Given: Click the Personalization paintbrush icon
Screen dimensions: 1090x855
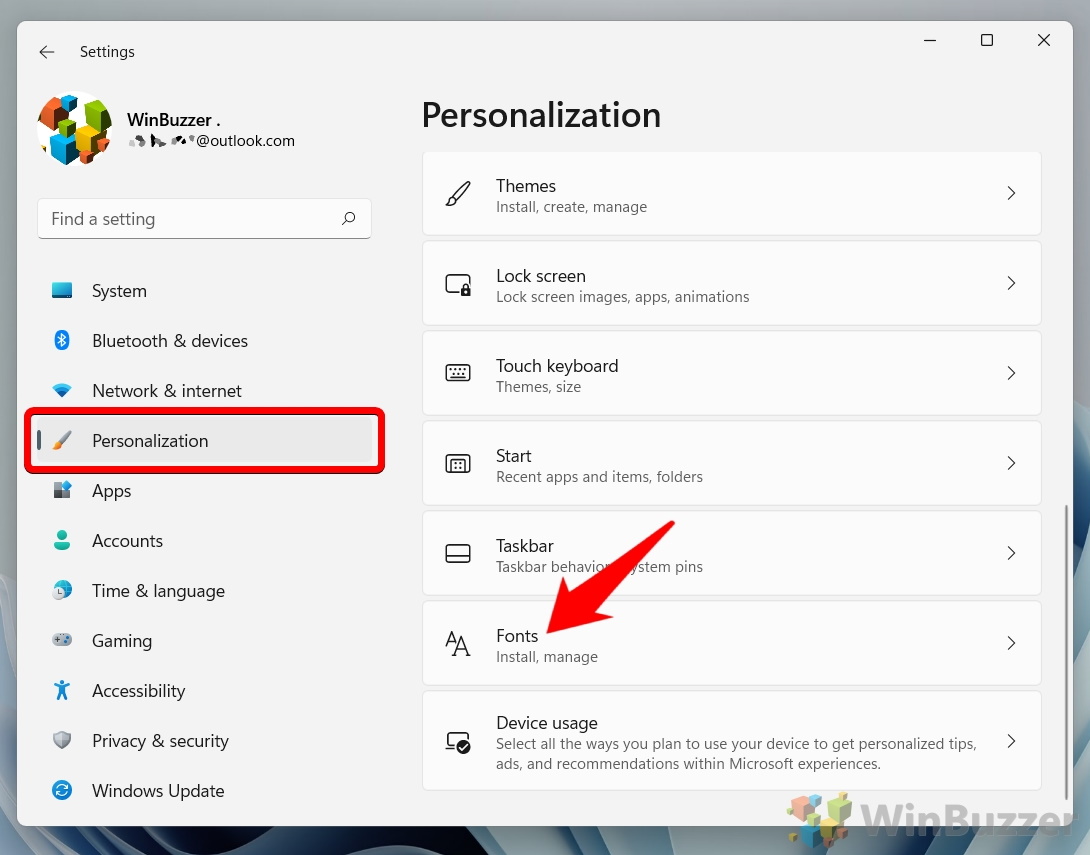Looking at the screenshot, I should click(62, 440).
